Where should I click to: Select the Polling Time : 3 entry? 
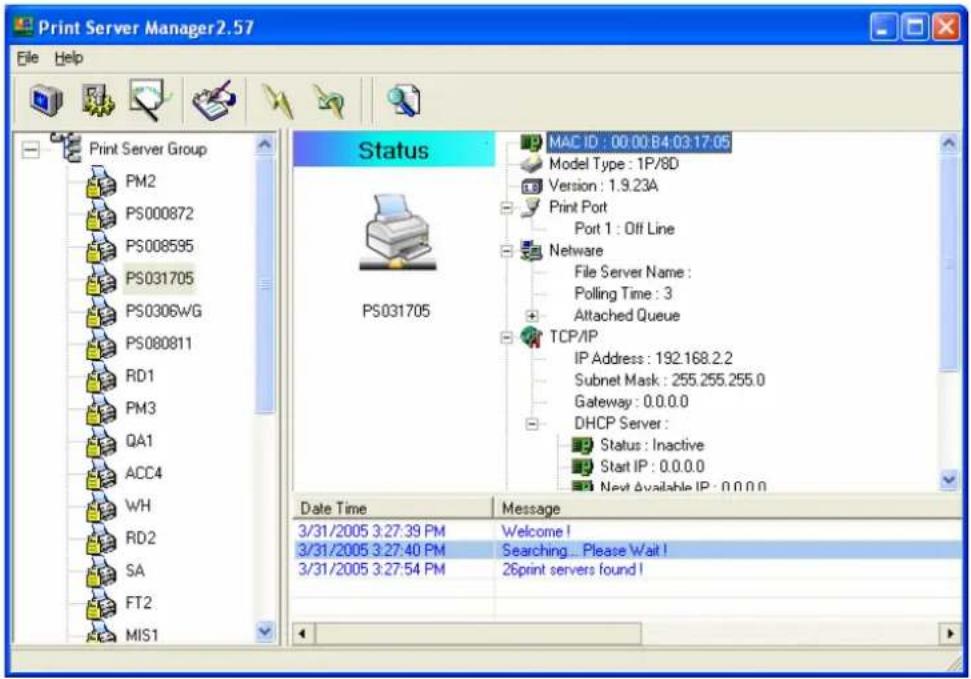[x=623, y=294]
